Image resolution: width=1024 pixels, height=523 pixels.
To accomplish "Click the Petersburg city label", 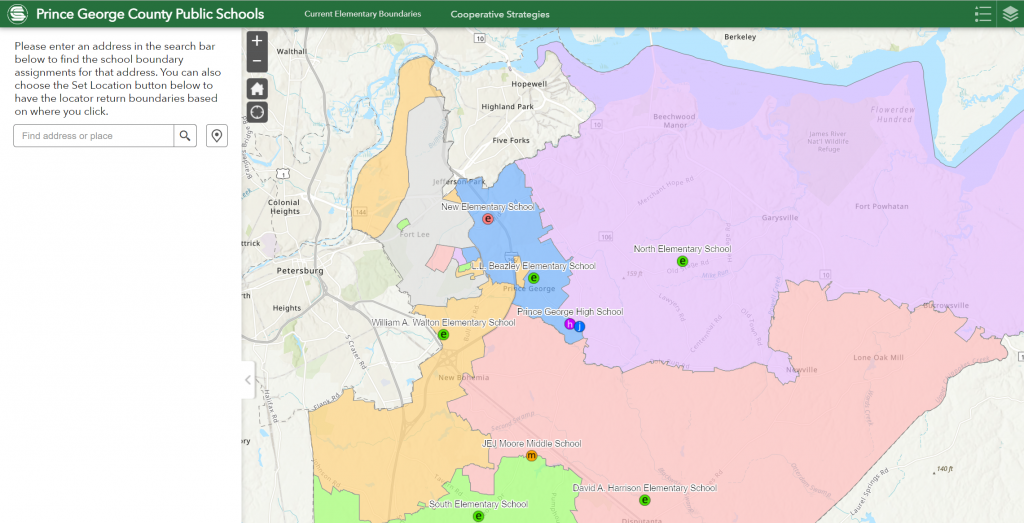I will pos(300,270).
